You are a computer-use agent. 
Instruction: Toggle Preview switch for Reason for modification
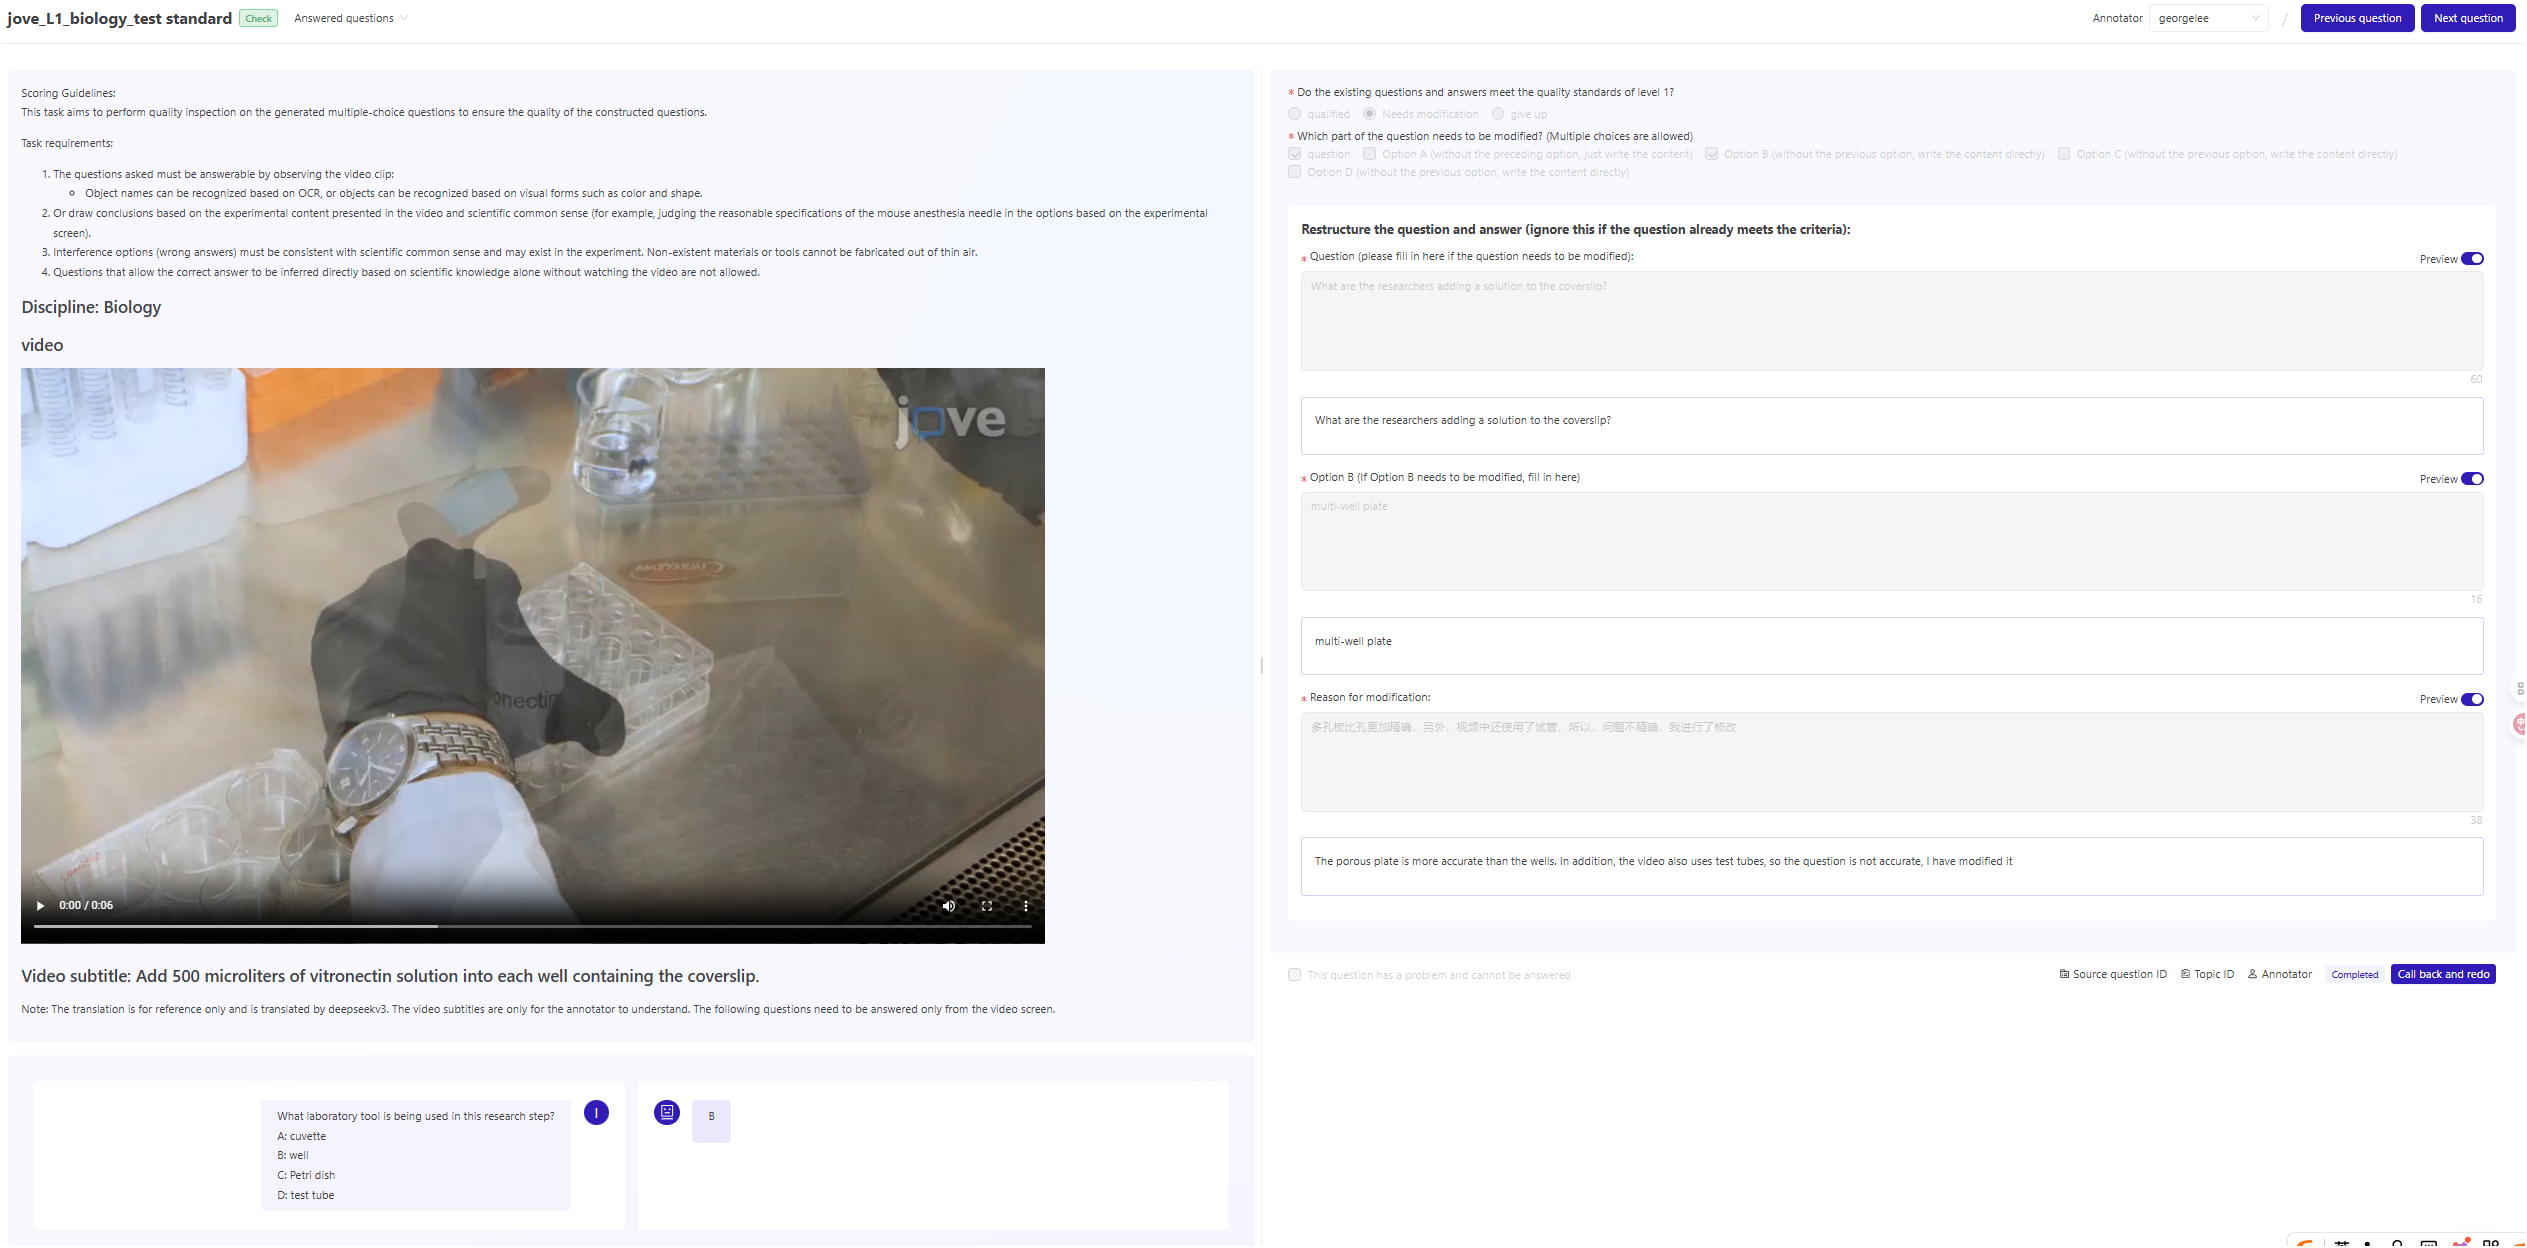[x=2472, y=699]
